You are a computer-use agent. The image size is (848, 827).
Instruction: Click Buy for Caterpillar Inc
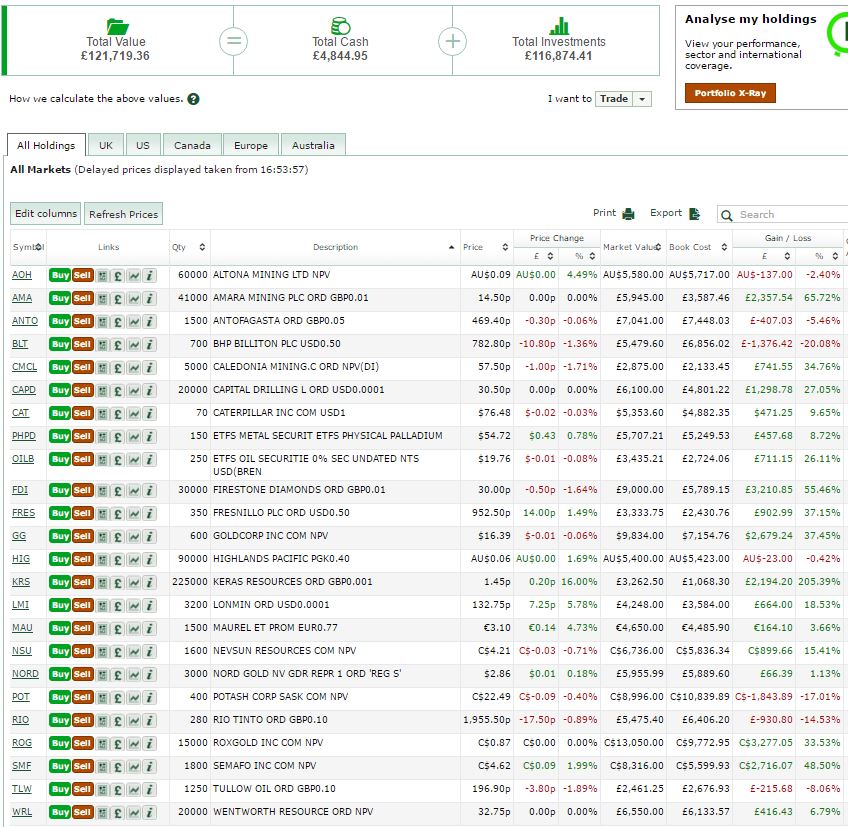60,413
